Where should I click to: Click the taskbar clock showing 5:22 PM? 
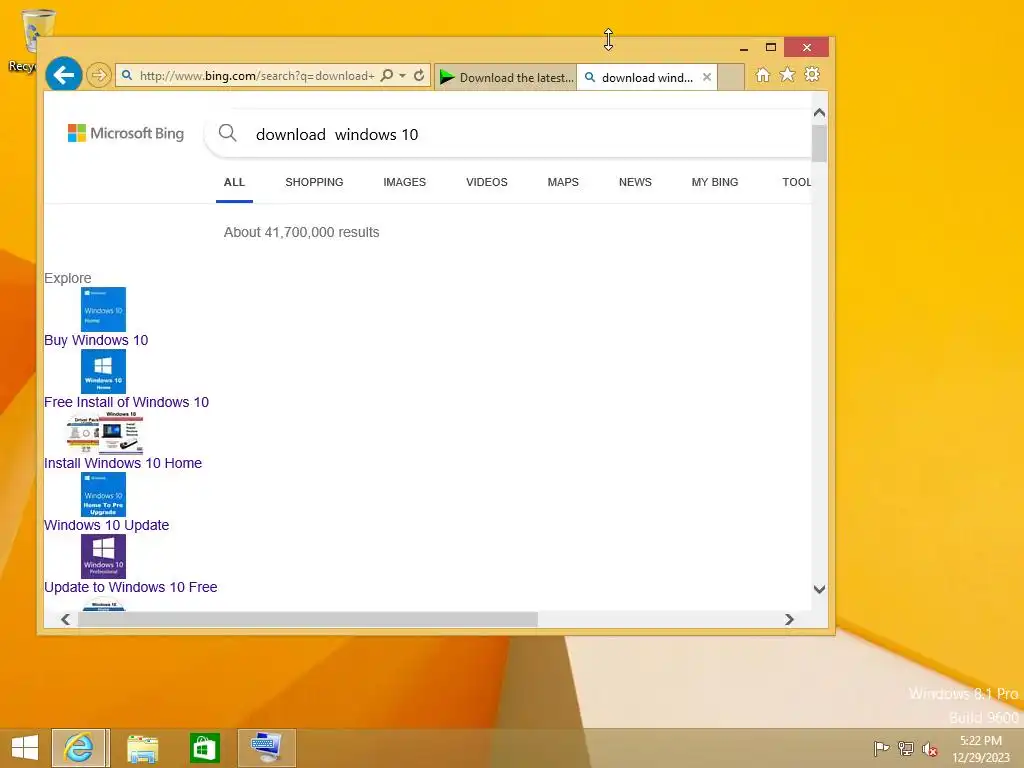980,749
